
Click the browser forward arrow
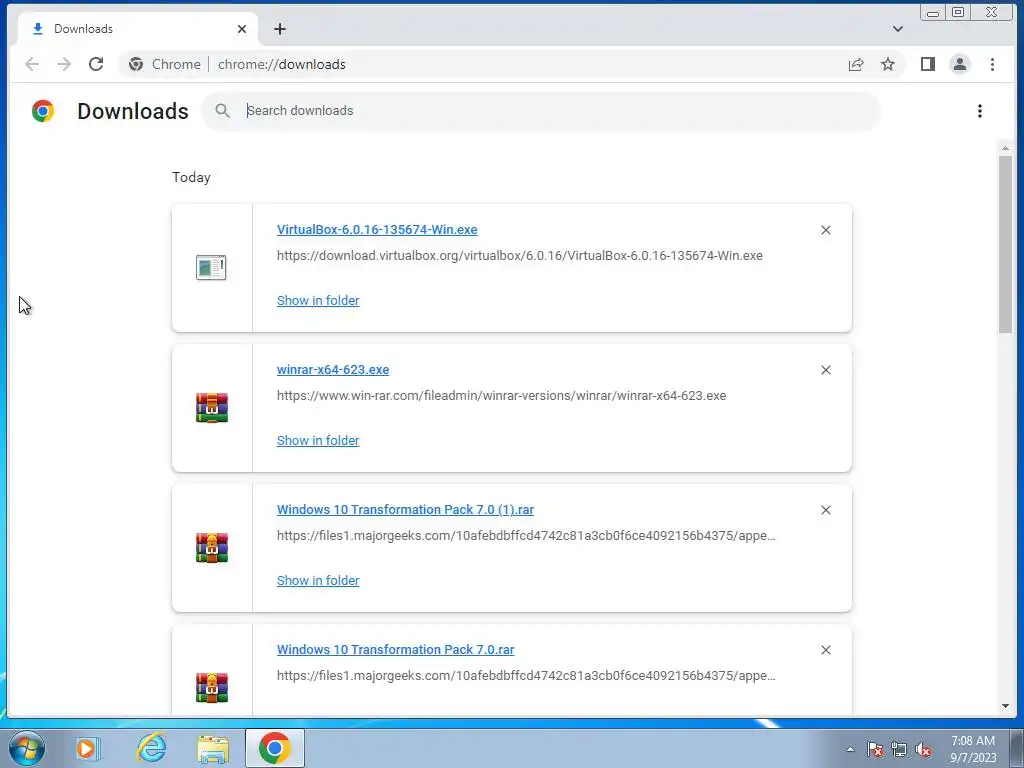coord(64,64)
